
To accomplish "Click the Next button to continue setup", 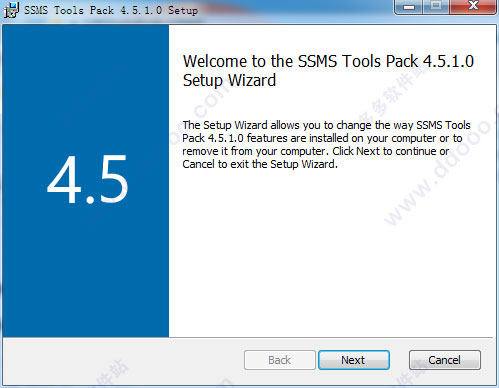I will coord(354,360).
